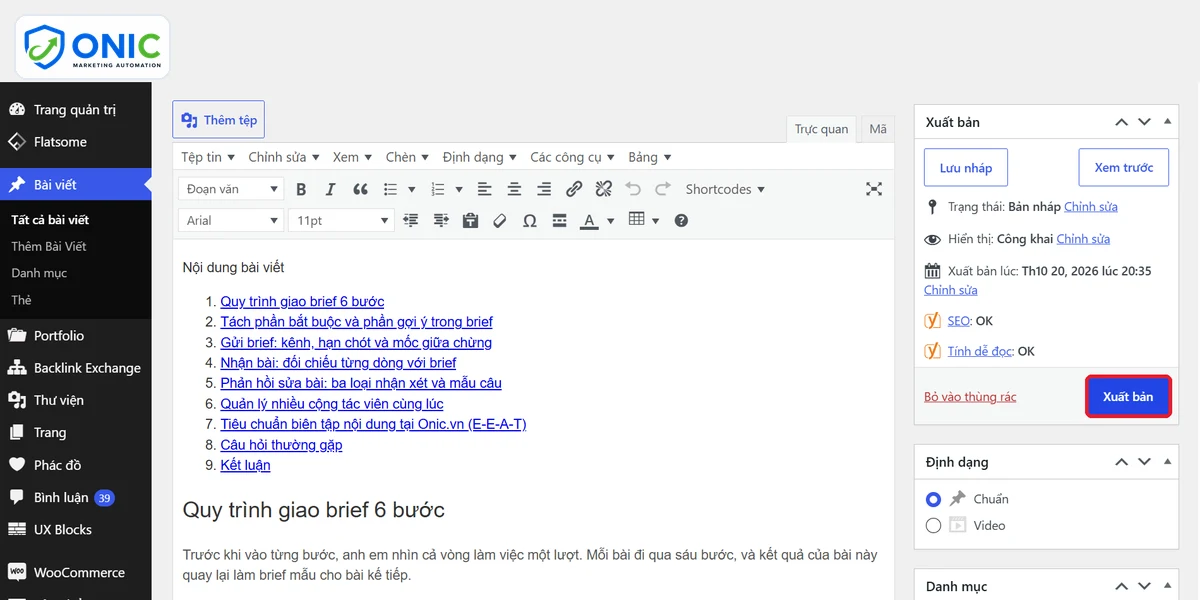This screenshot has width=1200, height=600.
Task: Click the Bỏ vào thùng rác link
Action: click(x=970, y=397)
